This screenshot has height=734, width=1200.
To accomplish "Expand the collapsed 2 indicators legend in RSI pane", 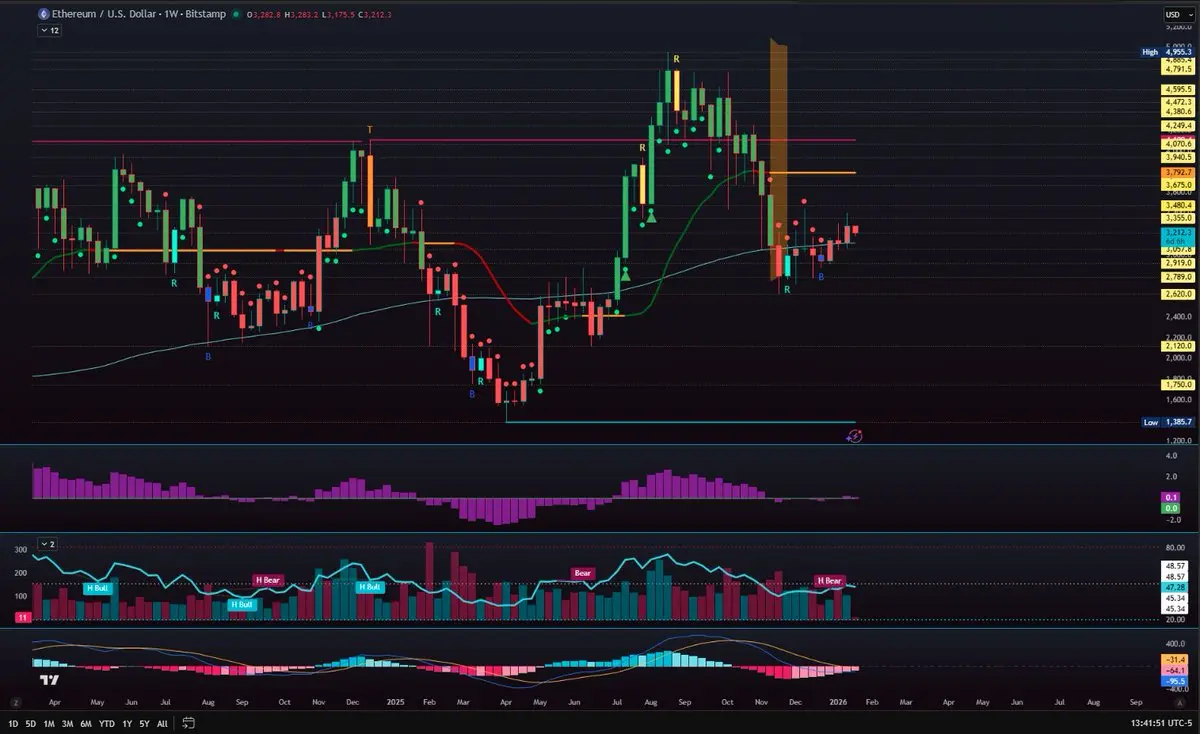I will 47,544.
